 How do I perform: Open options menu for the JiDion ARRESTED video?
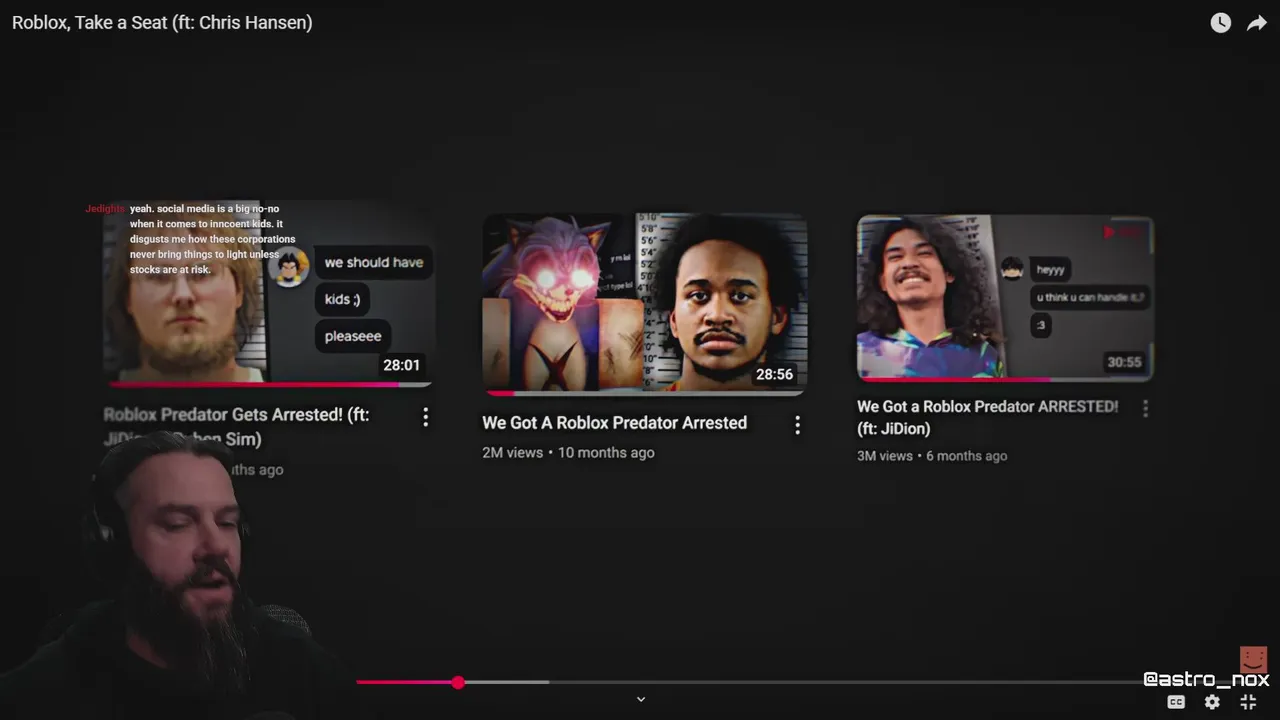1145,408
